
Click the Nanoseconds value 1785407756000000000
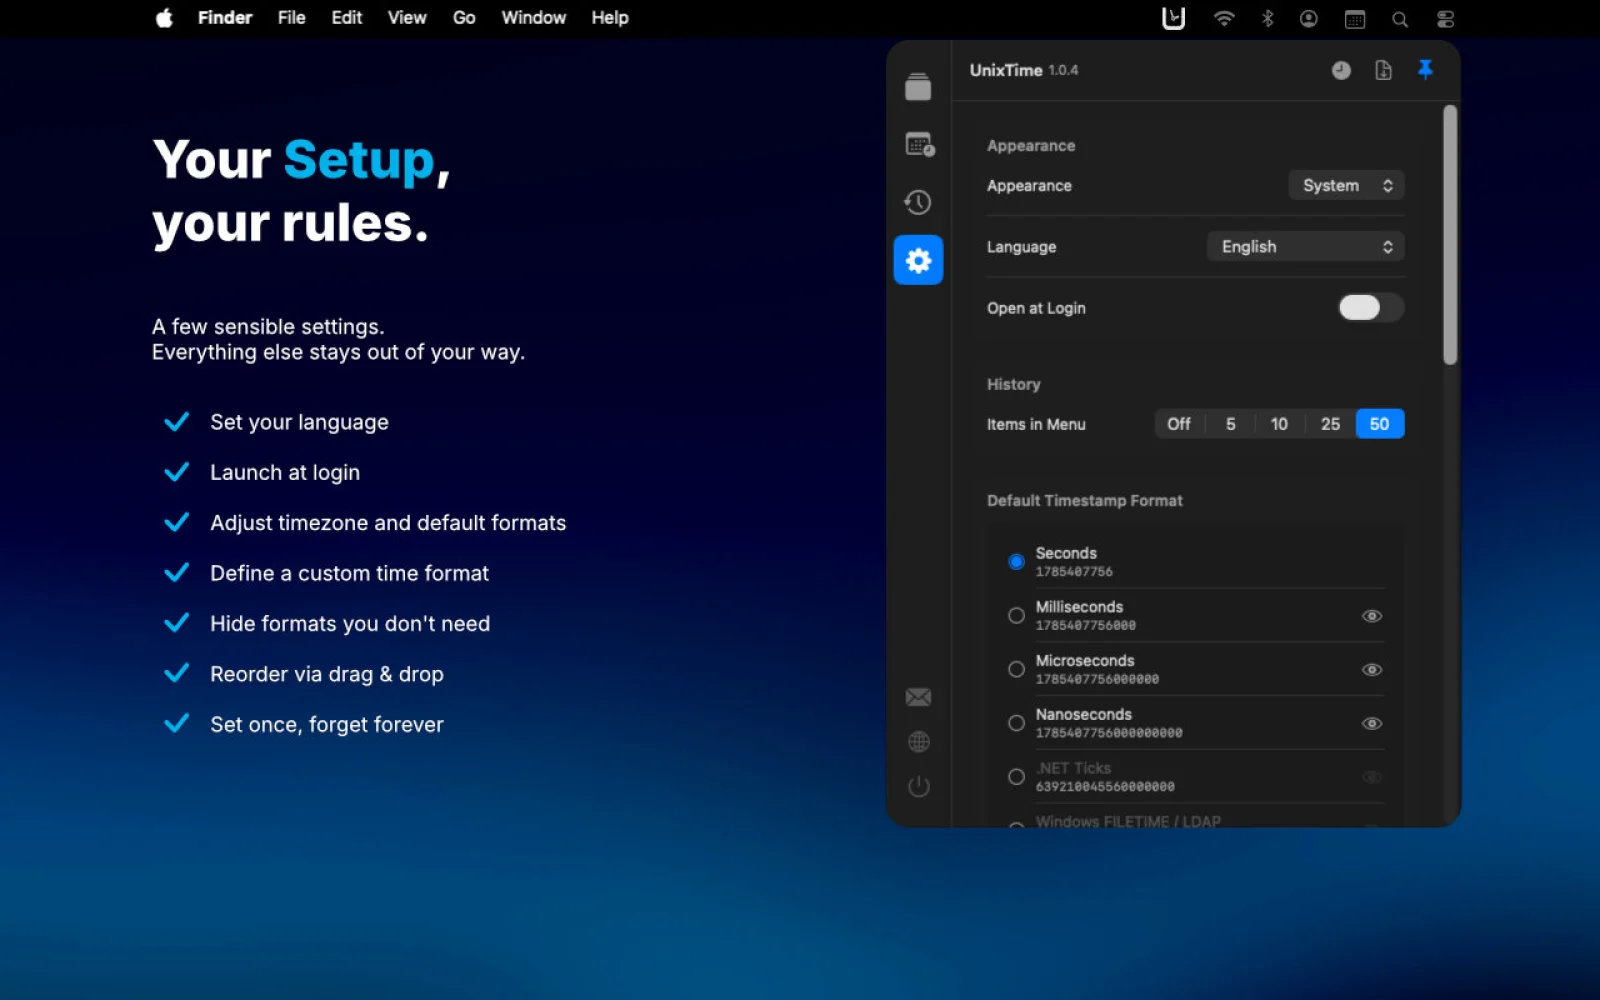click(1109, 734)
